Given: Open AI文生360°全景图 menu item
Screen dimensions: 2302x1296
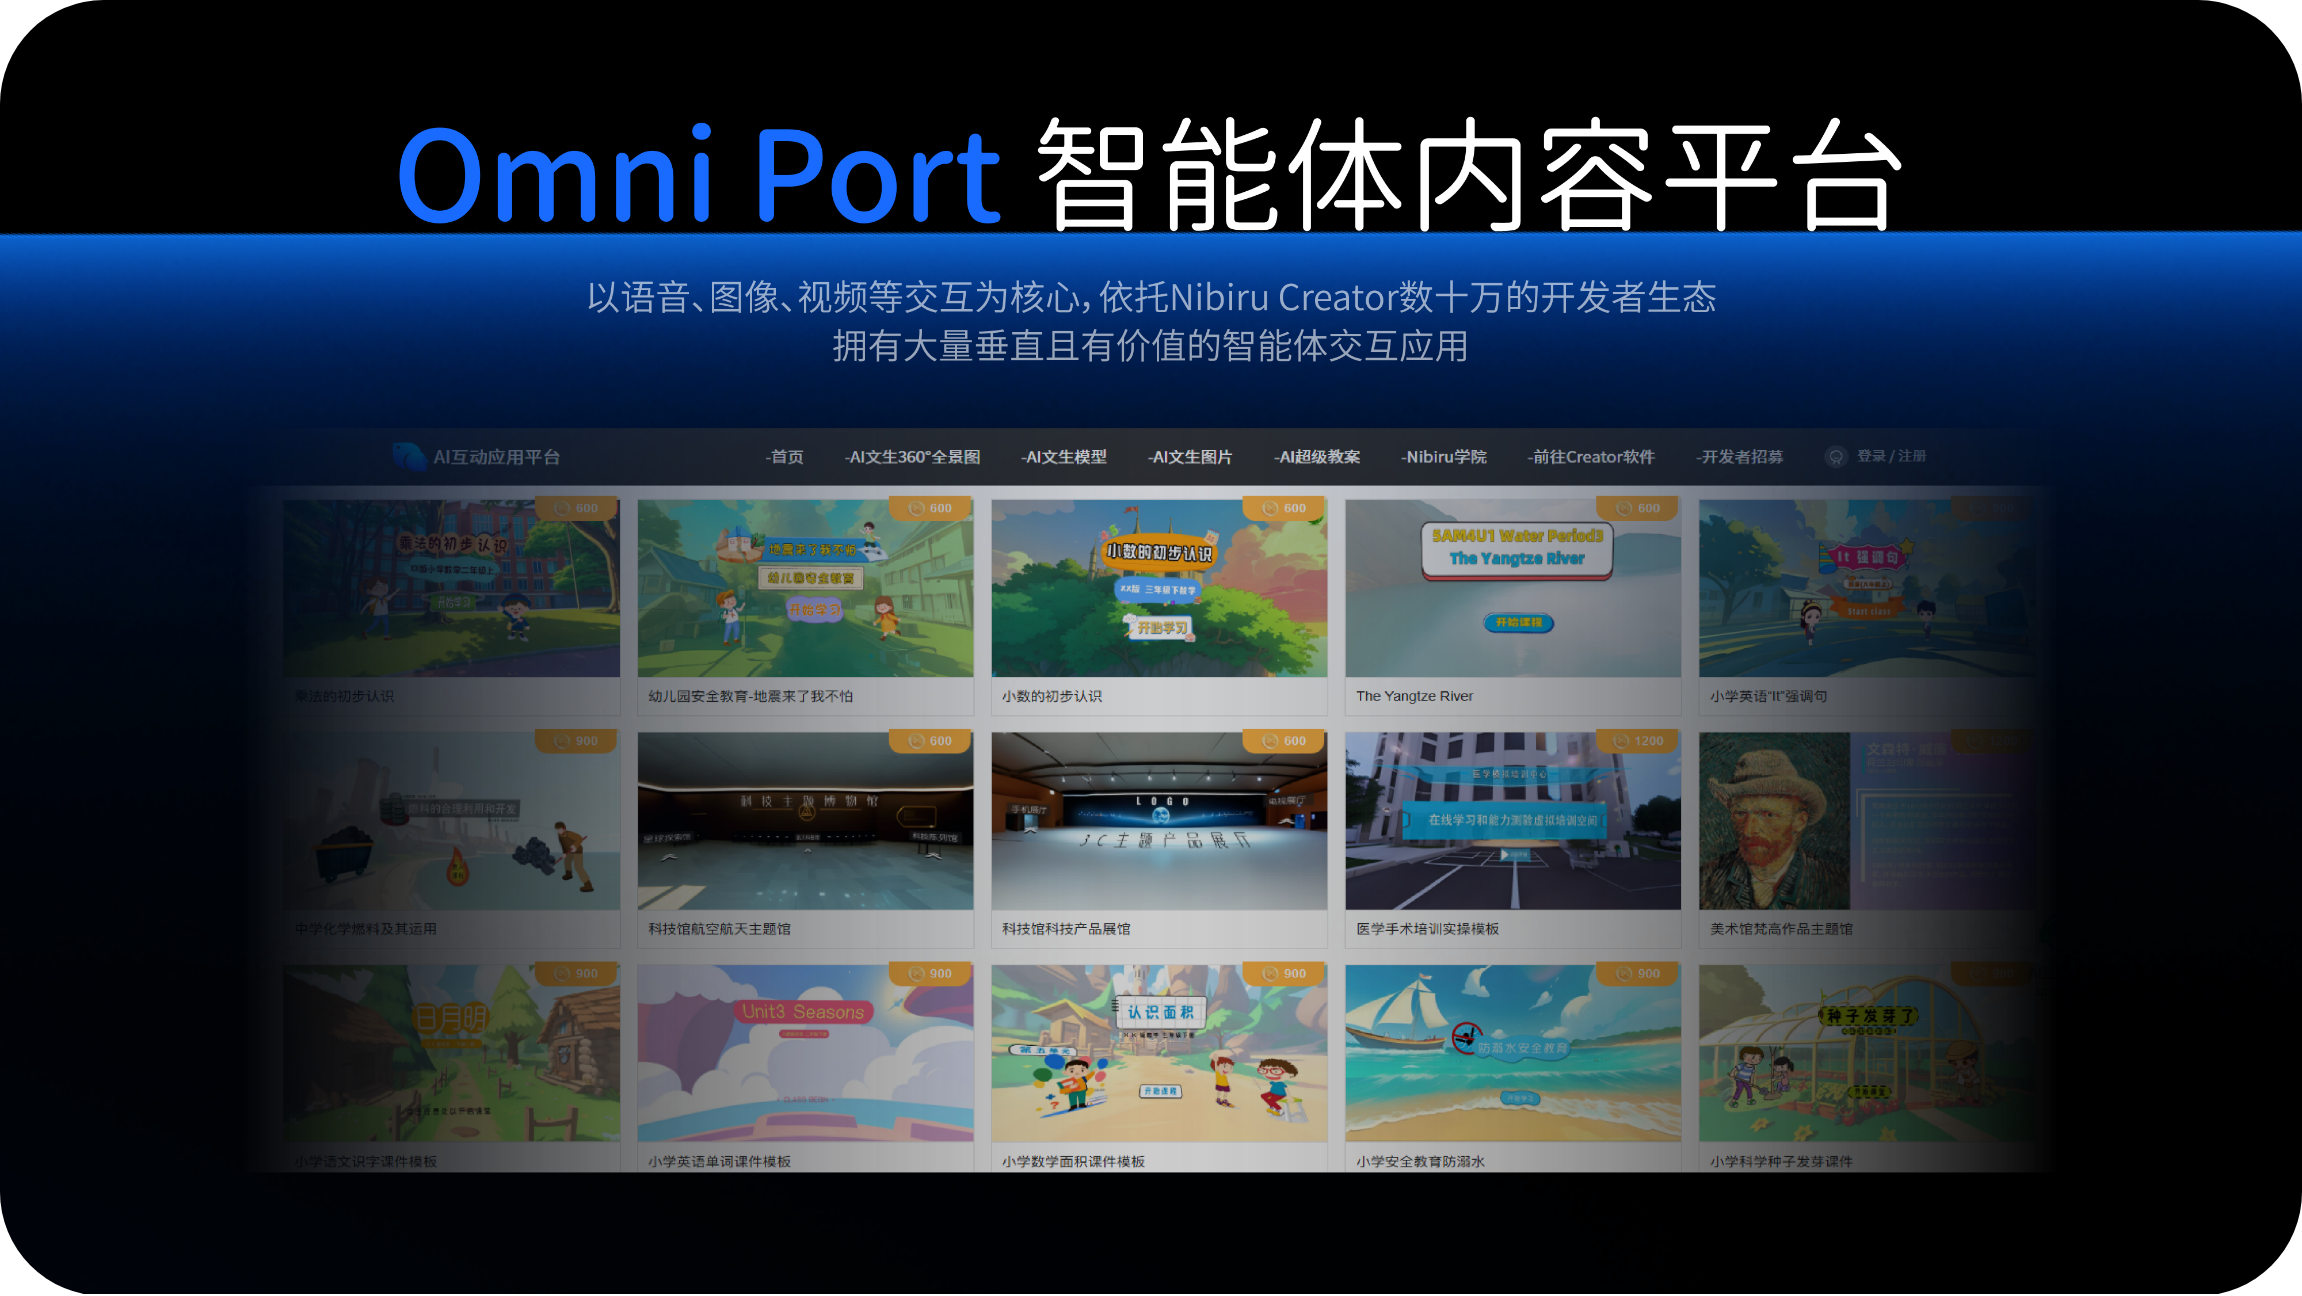Looking at the screenshot, I should tap(913, 457).
